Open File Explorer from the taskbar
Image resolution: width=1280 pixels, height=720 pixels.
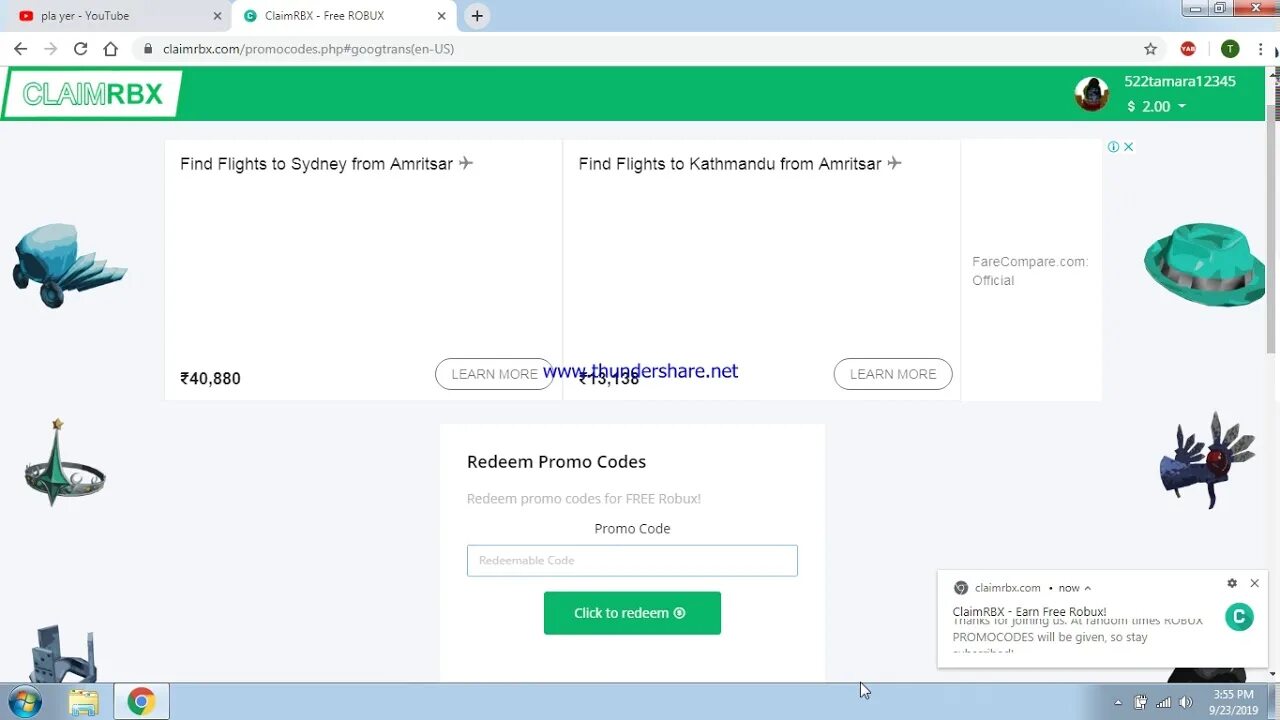tap(84, 702)
